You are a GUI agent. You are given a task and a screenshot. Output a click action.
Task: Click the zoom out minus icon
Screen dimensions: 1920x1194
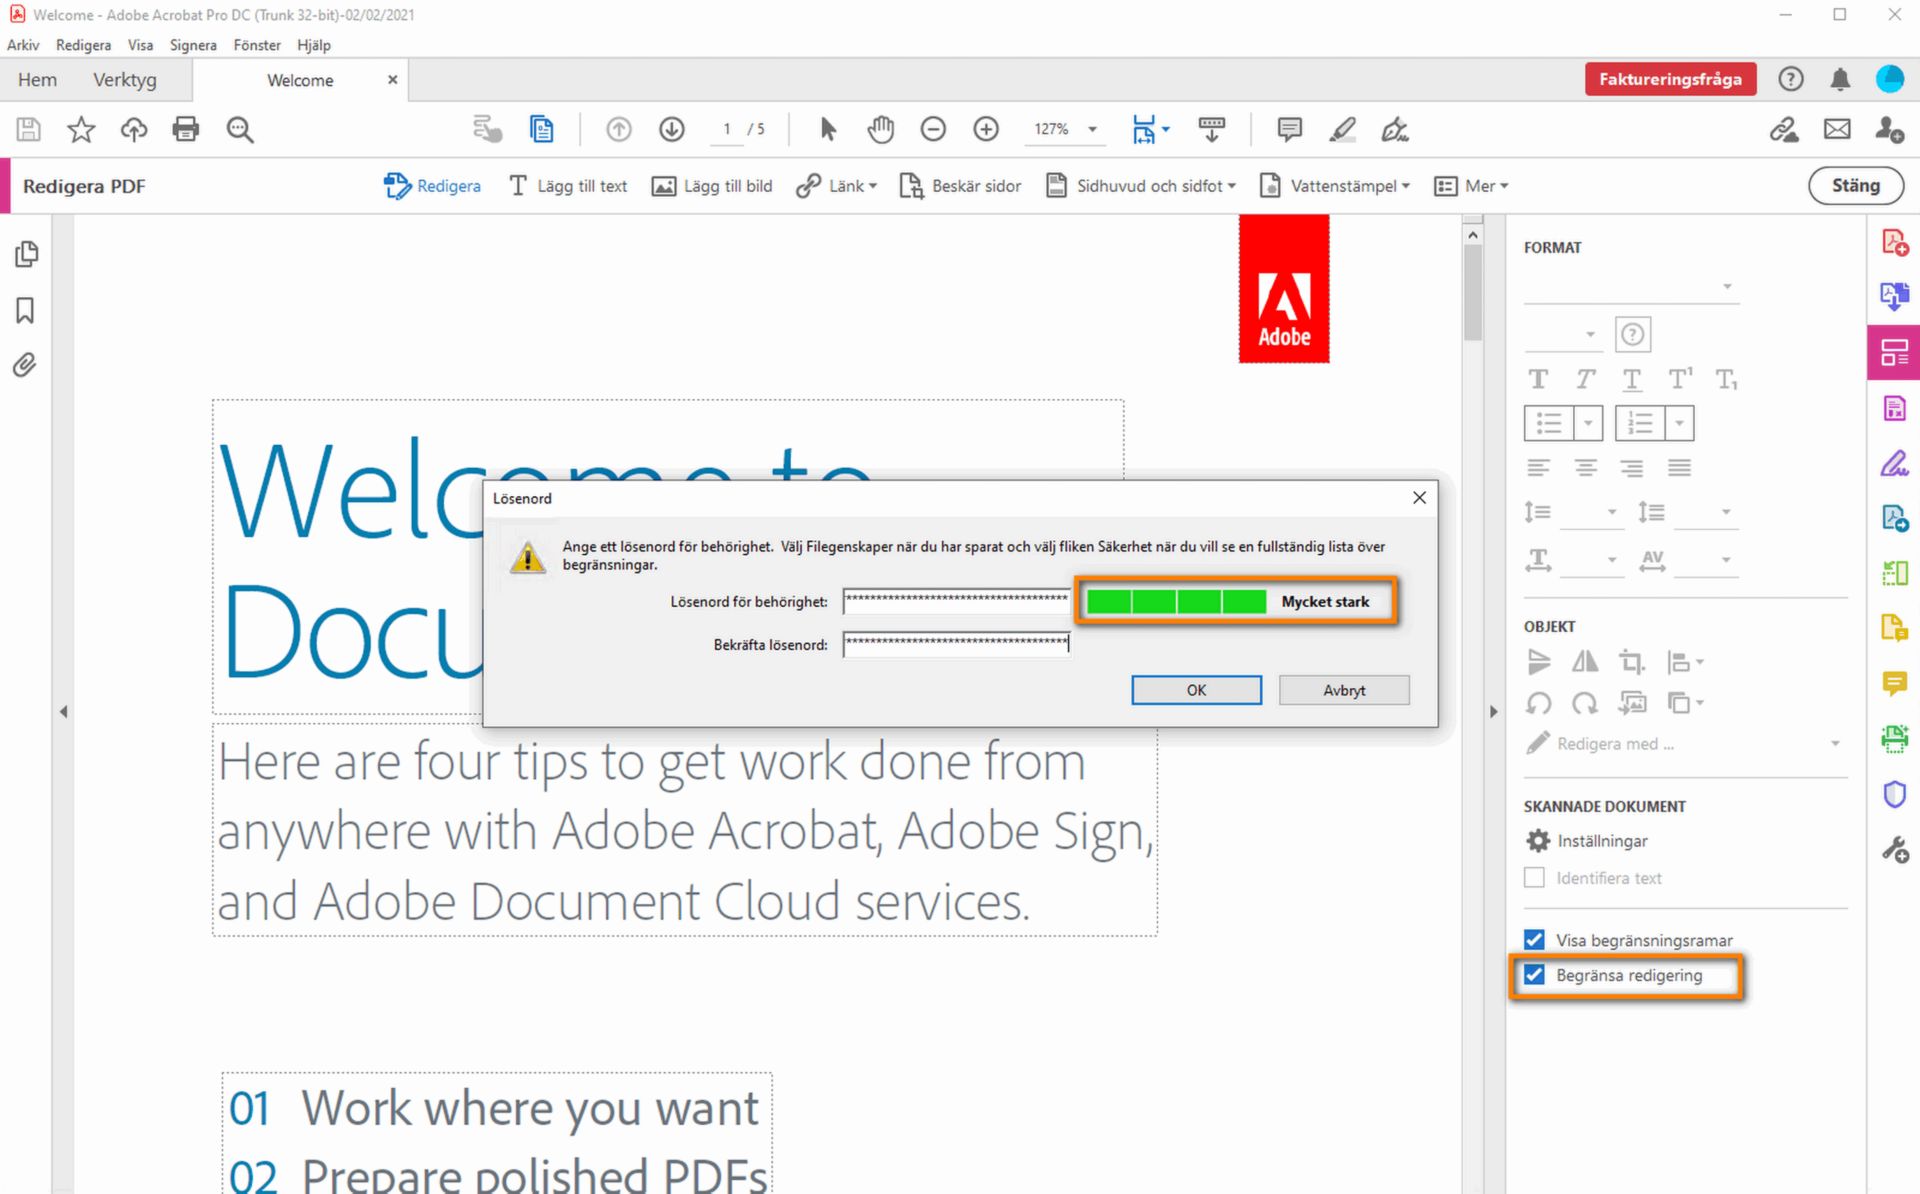[933, 129]
